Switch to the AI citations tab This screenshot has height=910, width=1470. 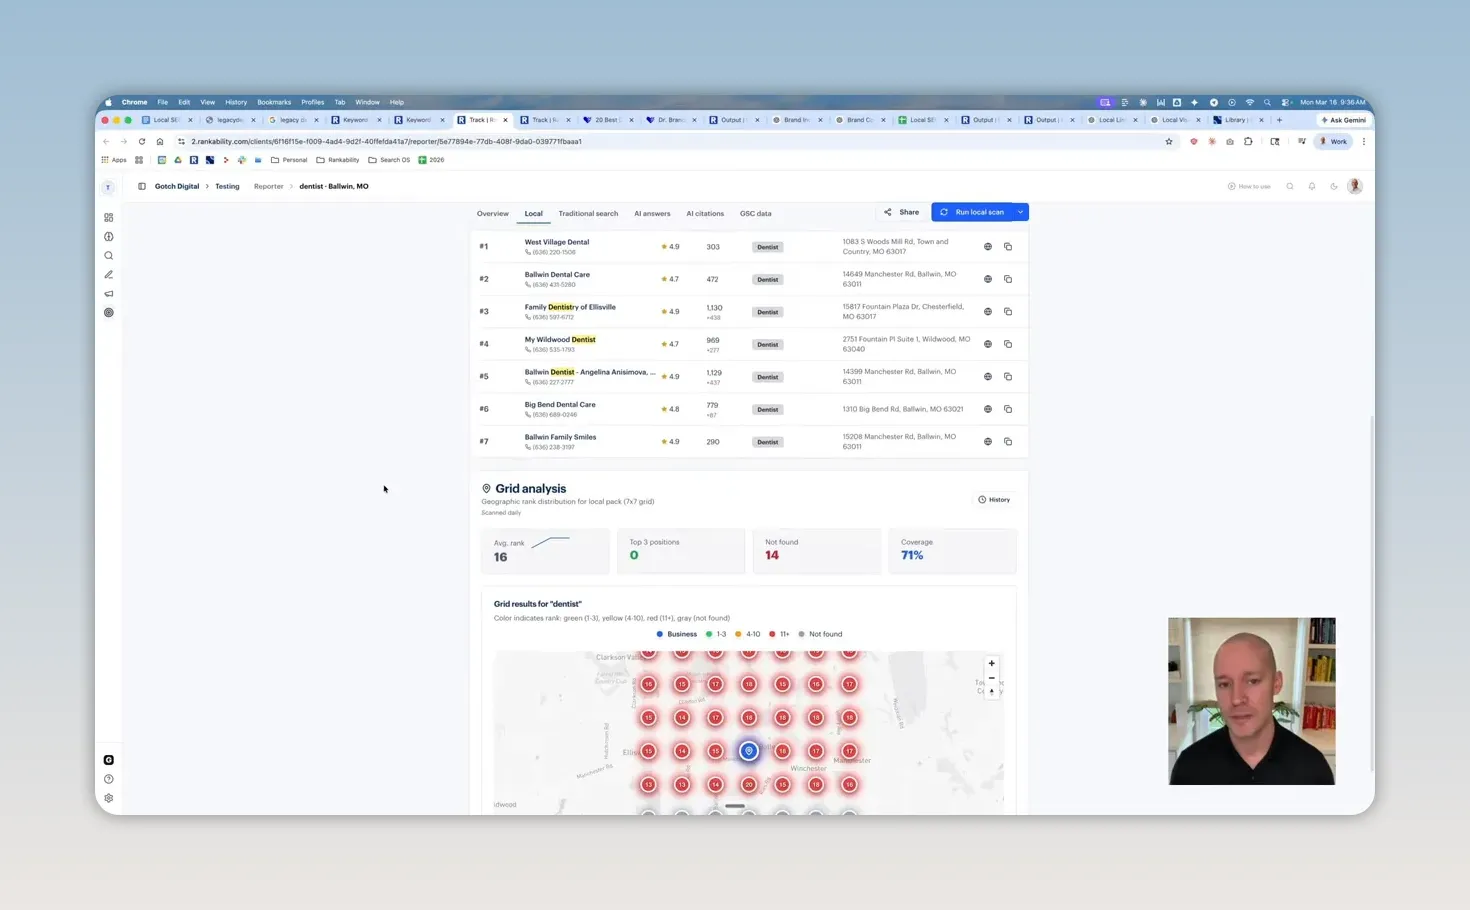pyautogui.click(x=705, y=214)
